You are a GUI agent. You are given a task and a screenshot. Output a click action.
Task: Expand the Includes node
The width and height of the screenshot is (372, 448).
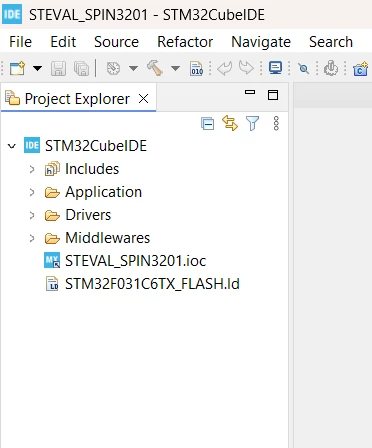pyautogui.click(x=32, y=169)
